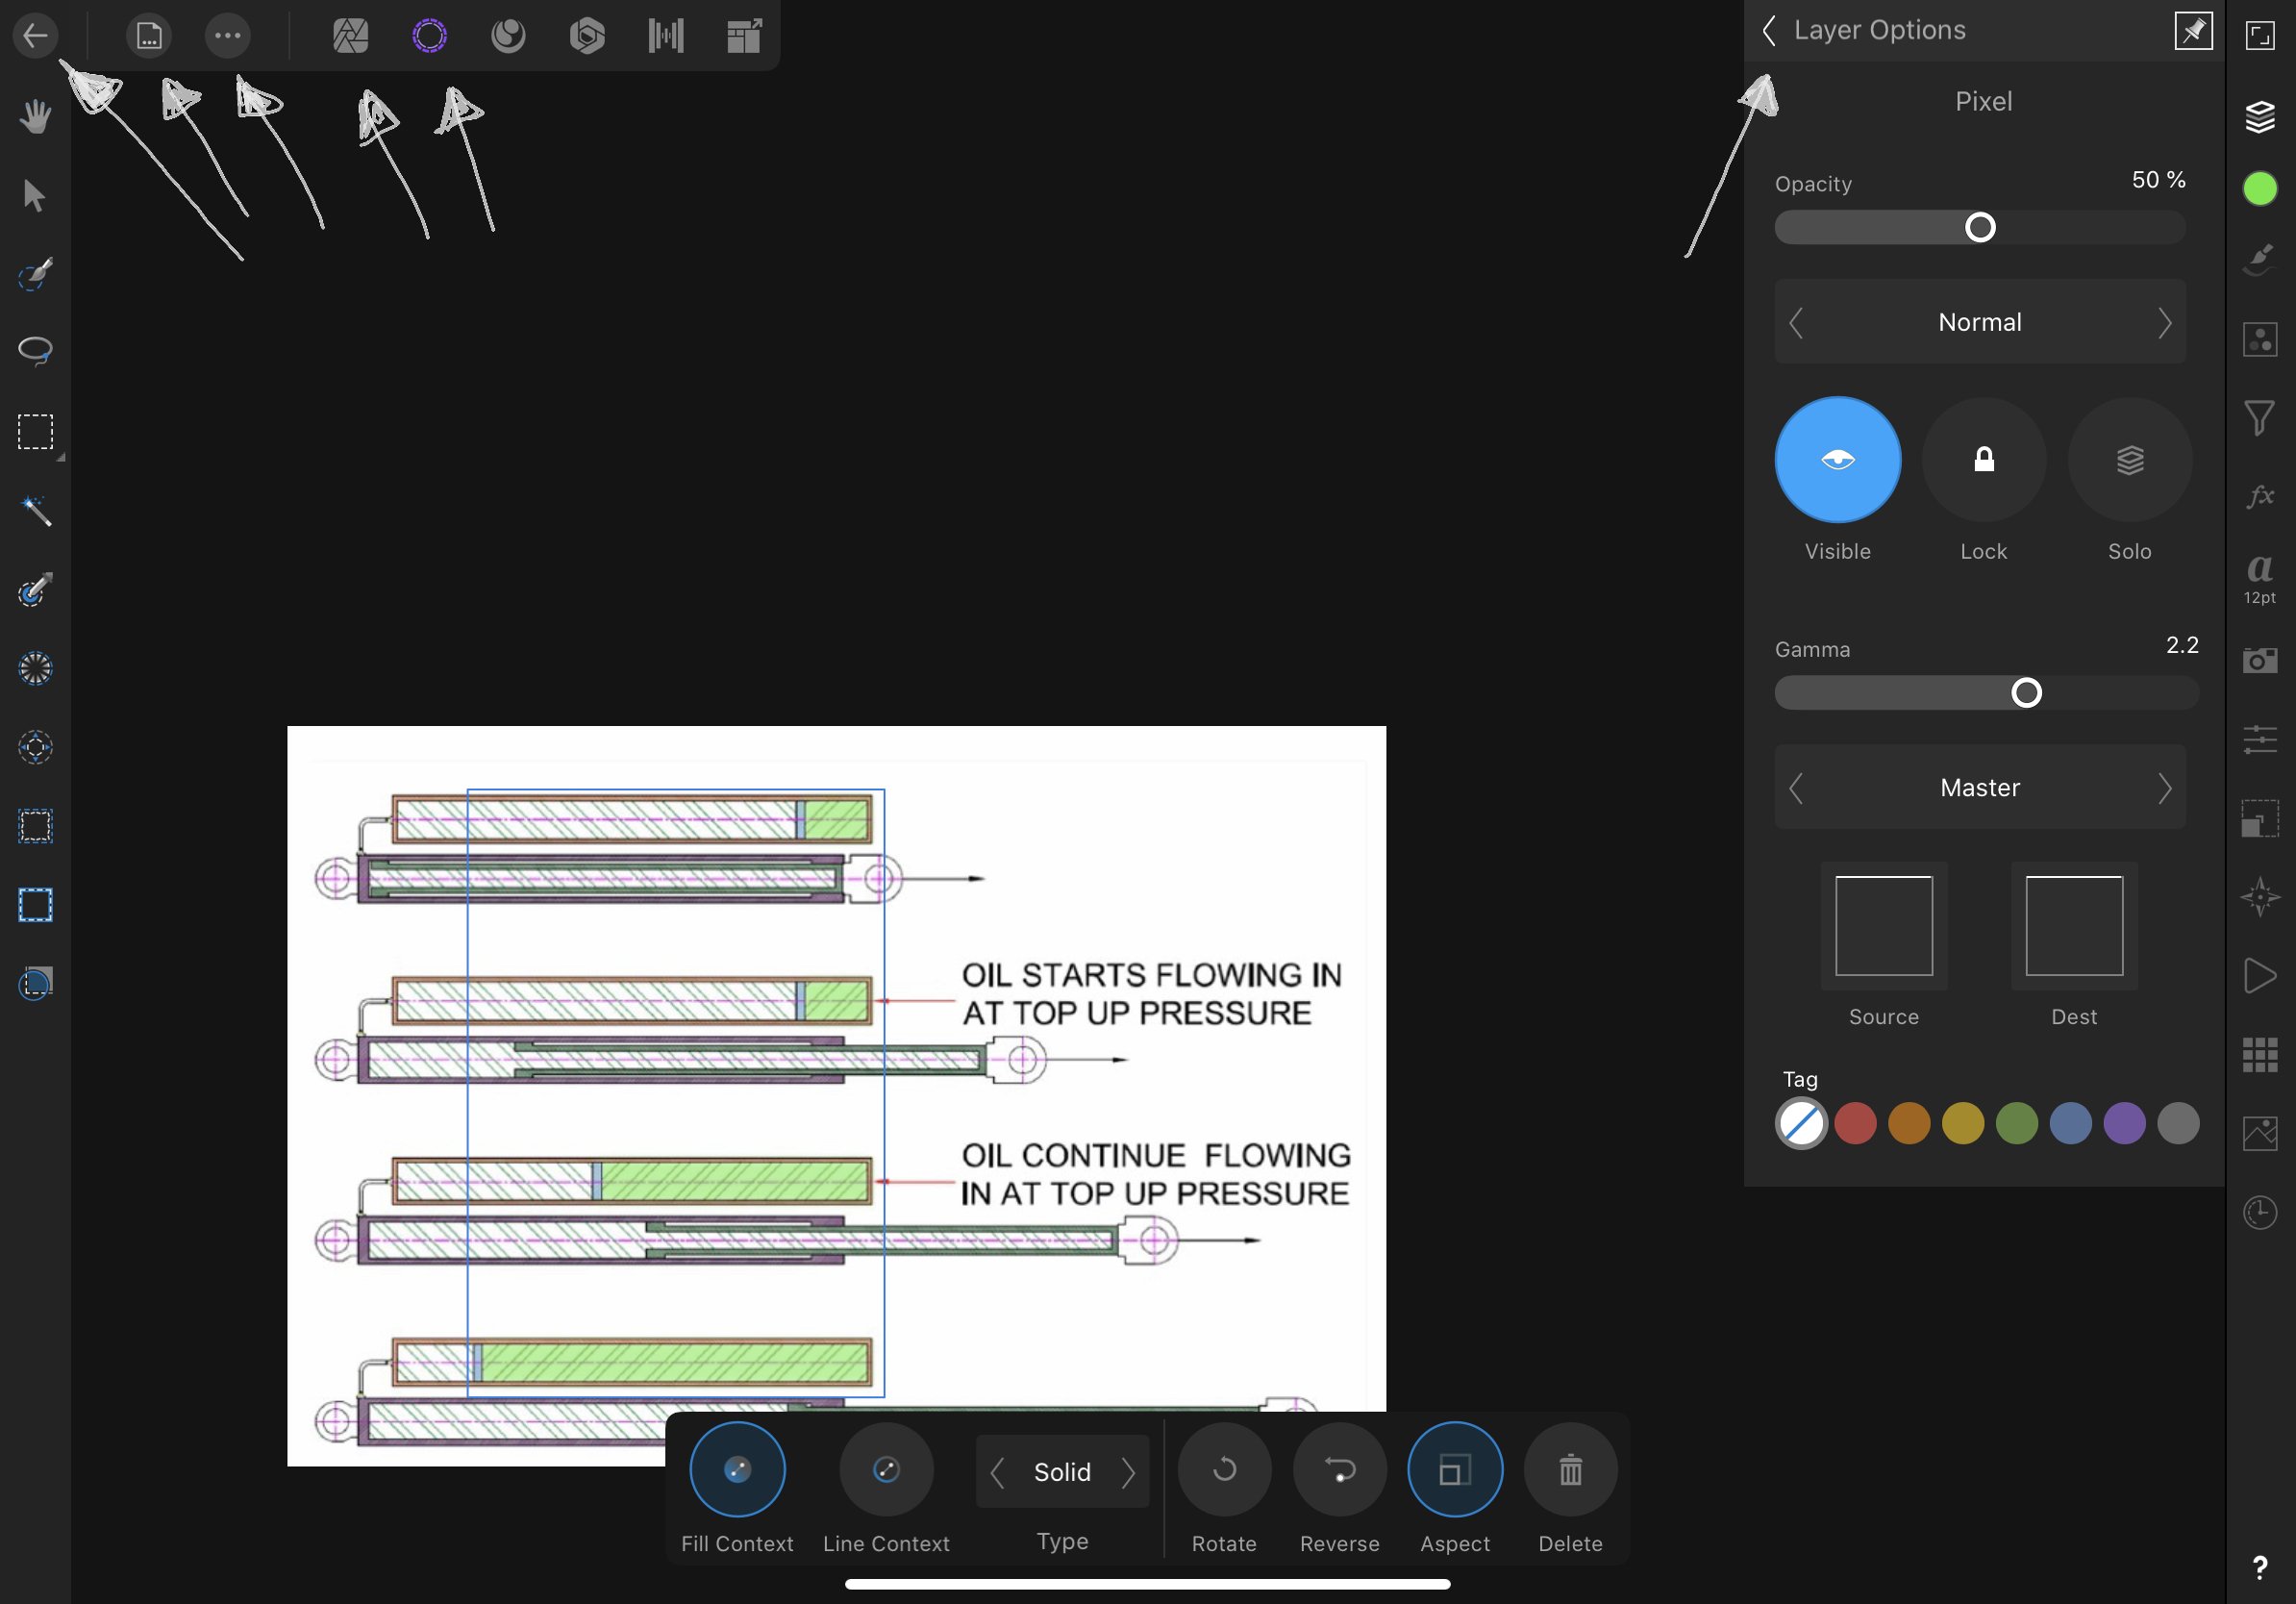The height and width of the screenshot is (1604, 2296).
Task: Choose previous gradient type before Solid
Action: pos(997,1472)
